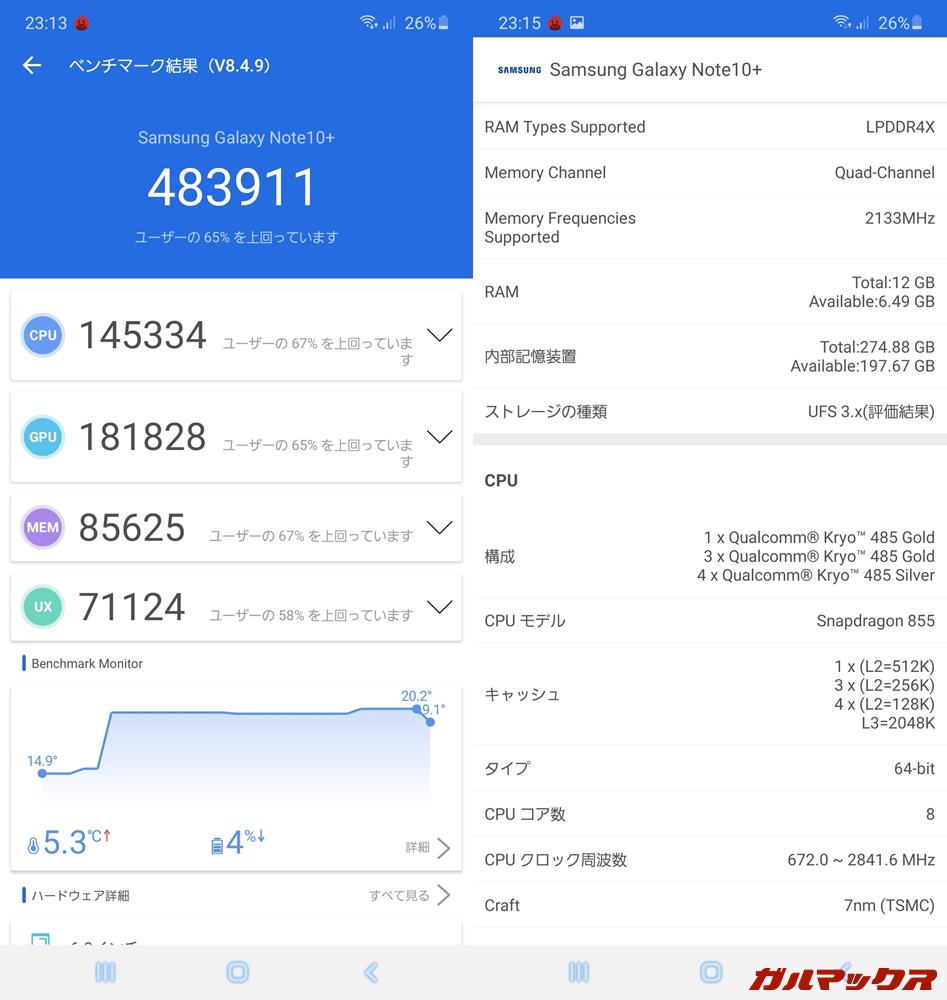This screenshot has height=1000, width=947.
Task: Select the UX score badge icon
Action: click(x=42, y=607)
